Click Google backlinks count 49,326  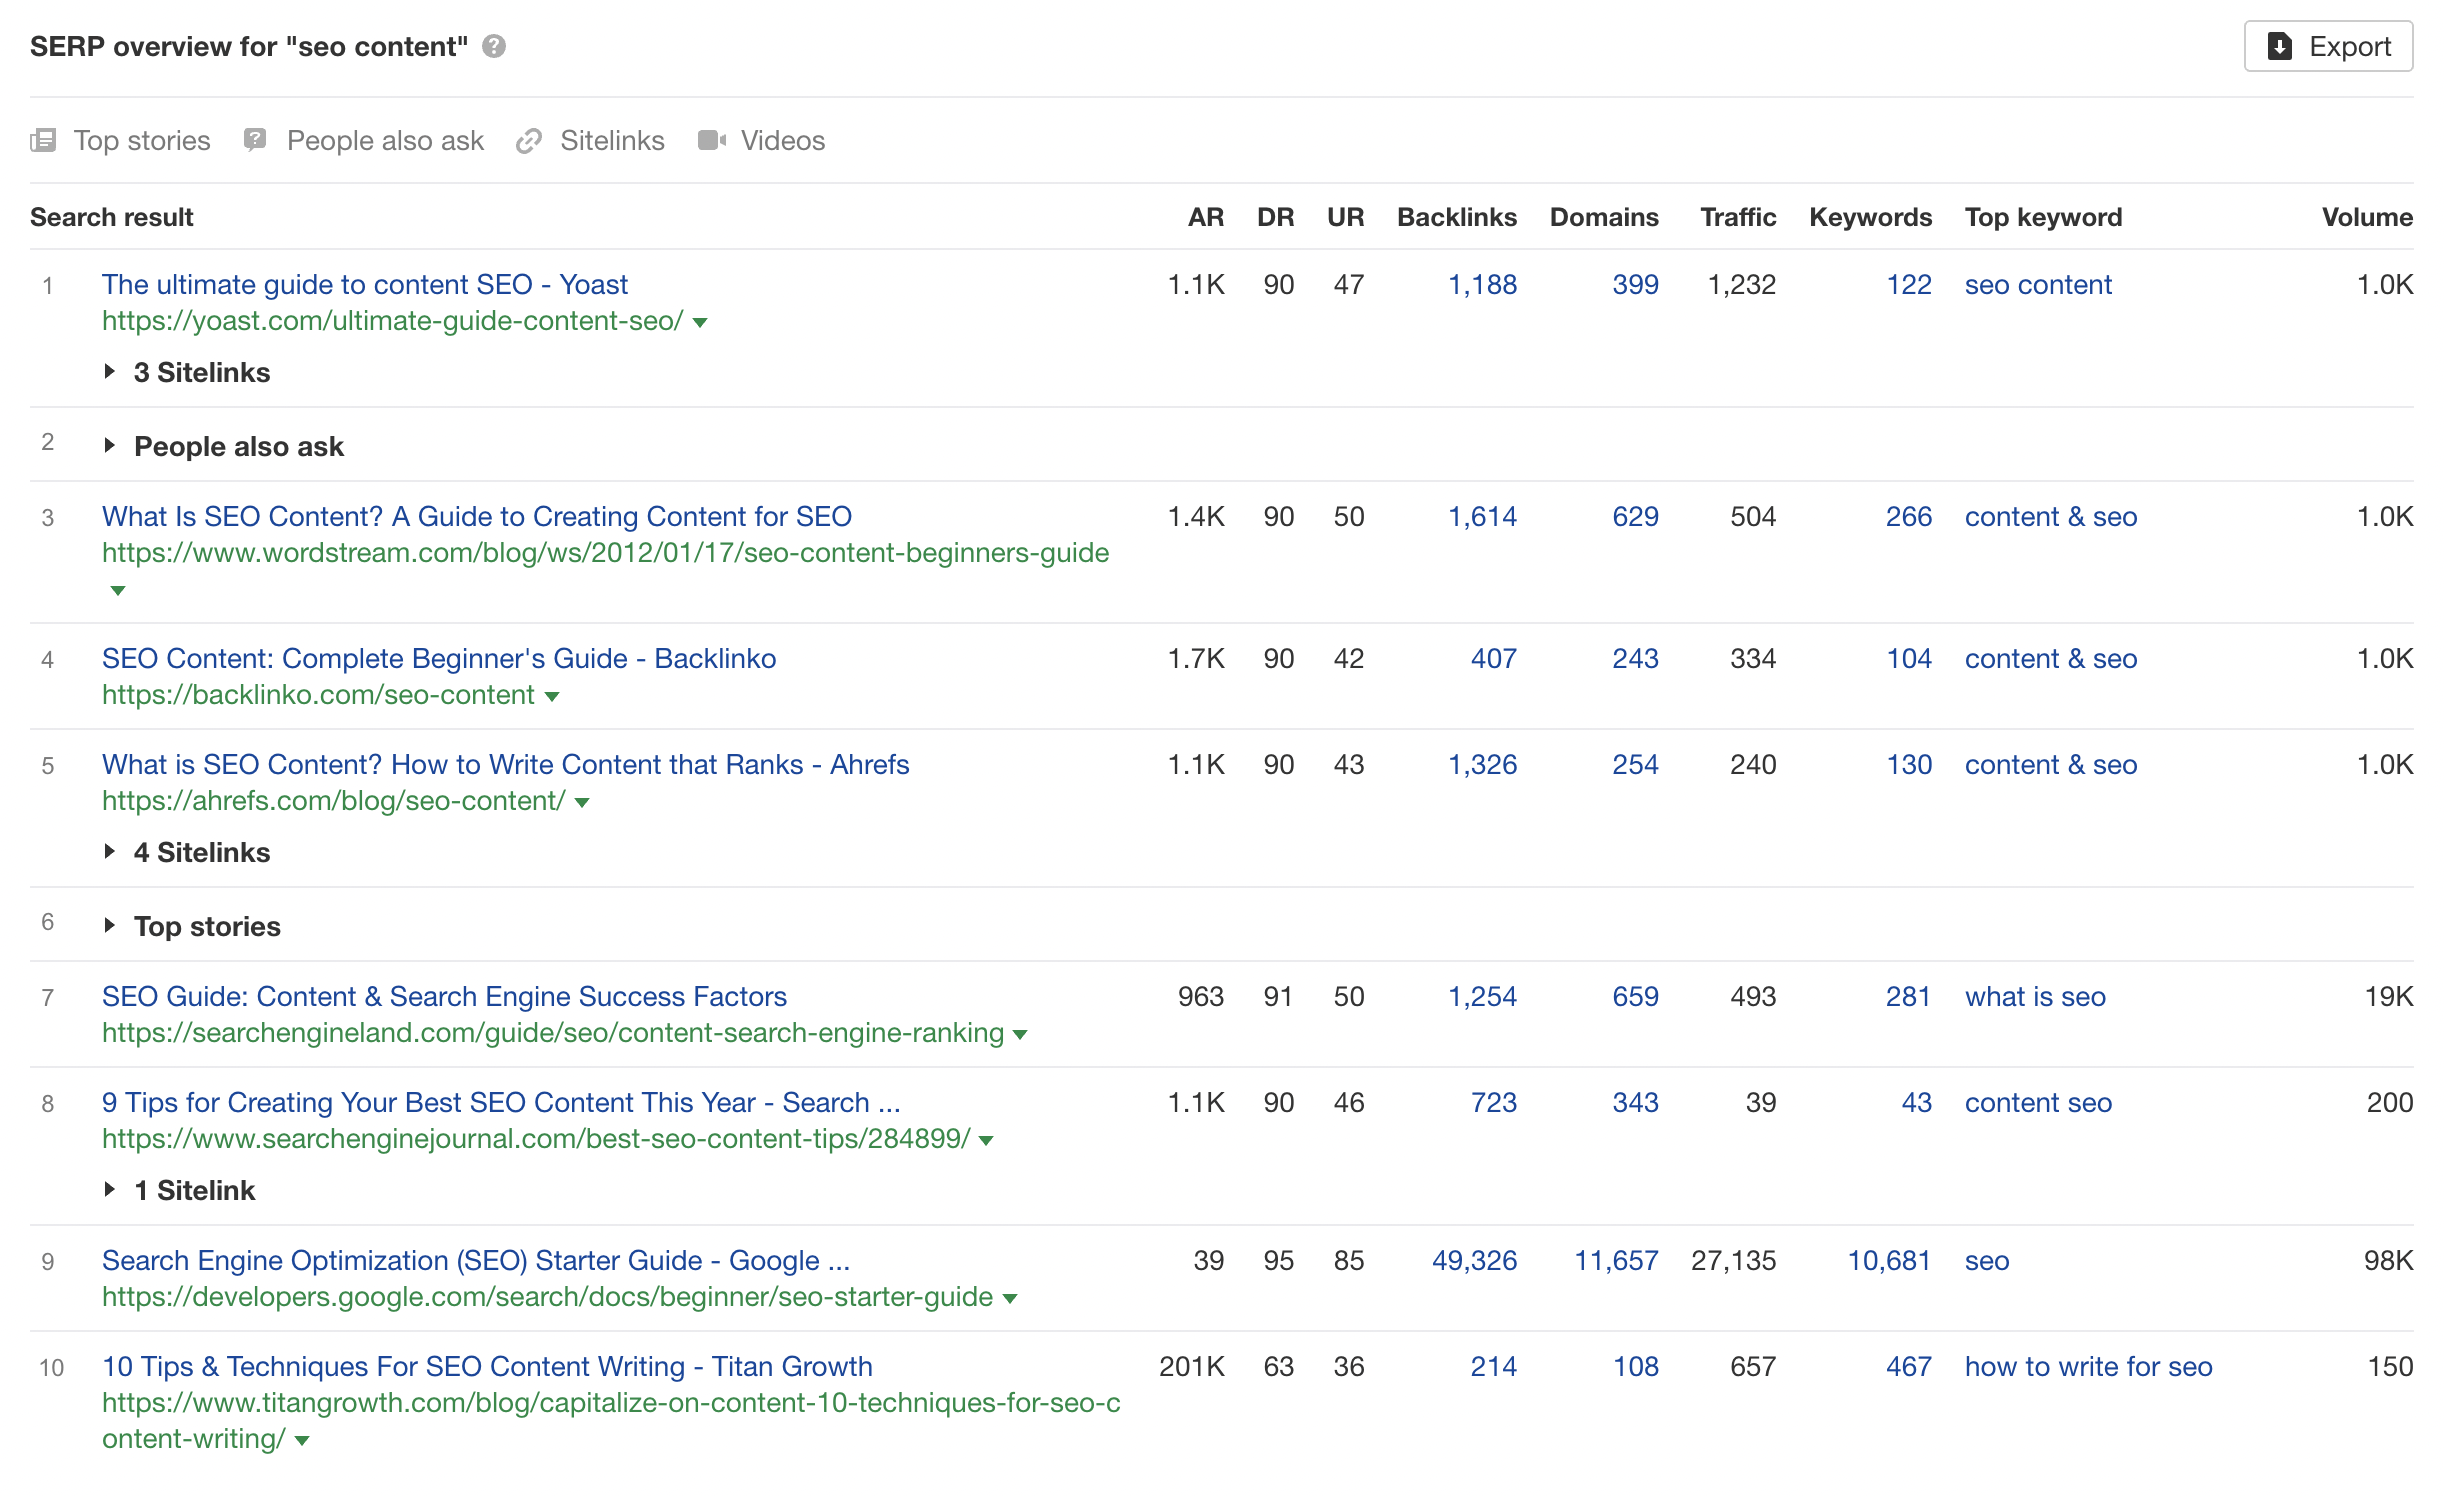point(1474,1260)
